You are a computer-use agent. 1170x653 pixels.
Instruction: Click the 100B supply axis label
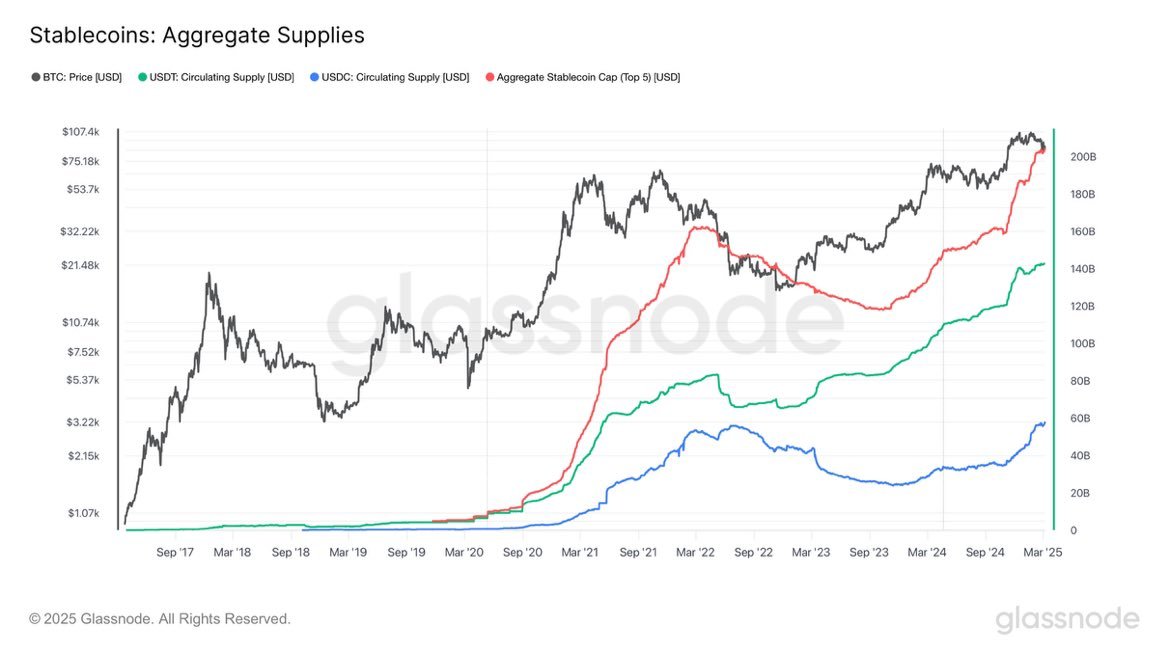(1084, 344)
